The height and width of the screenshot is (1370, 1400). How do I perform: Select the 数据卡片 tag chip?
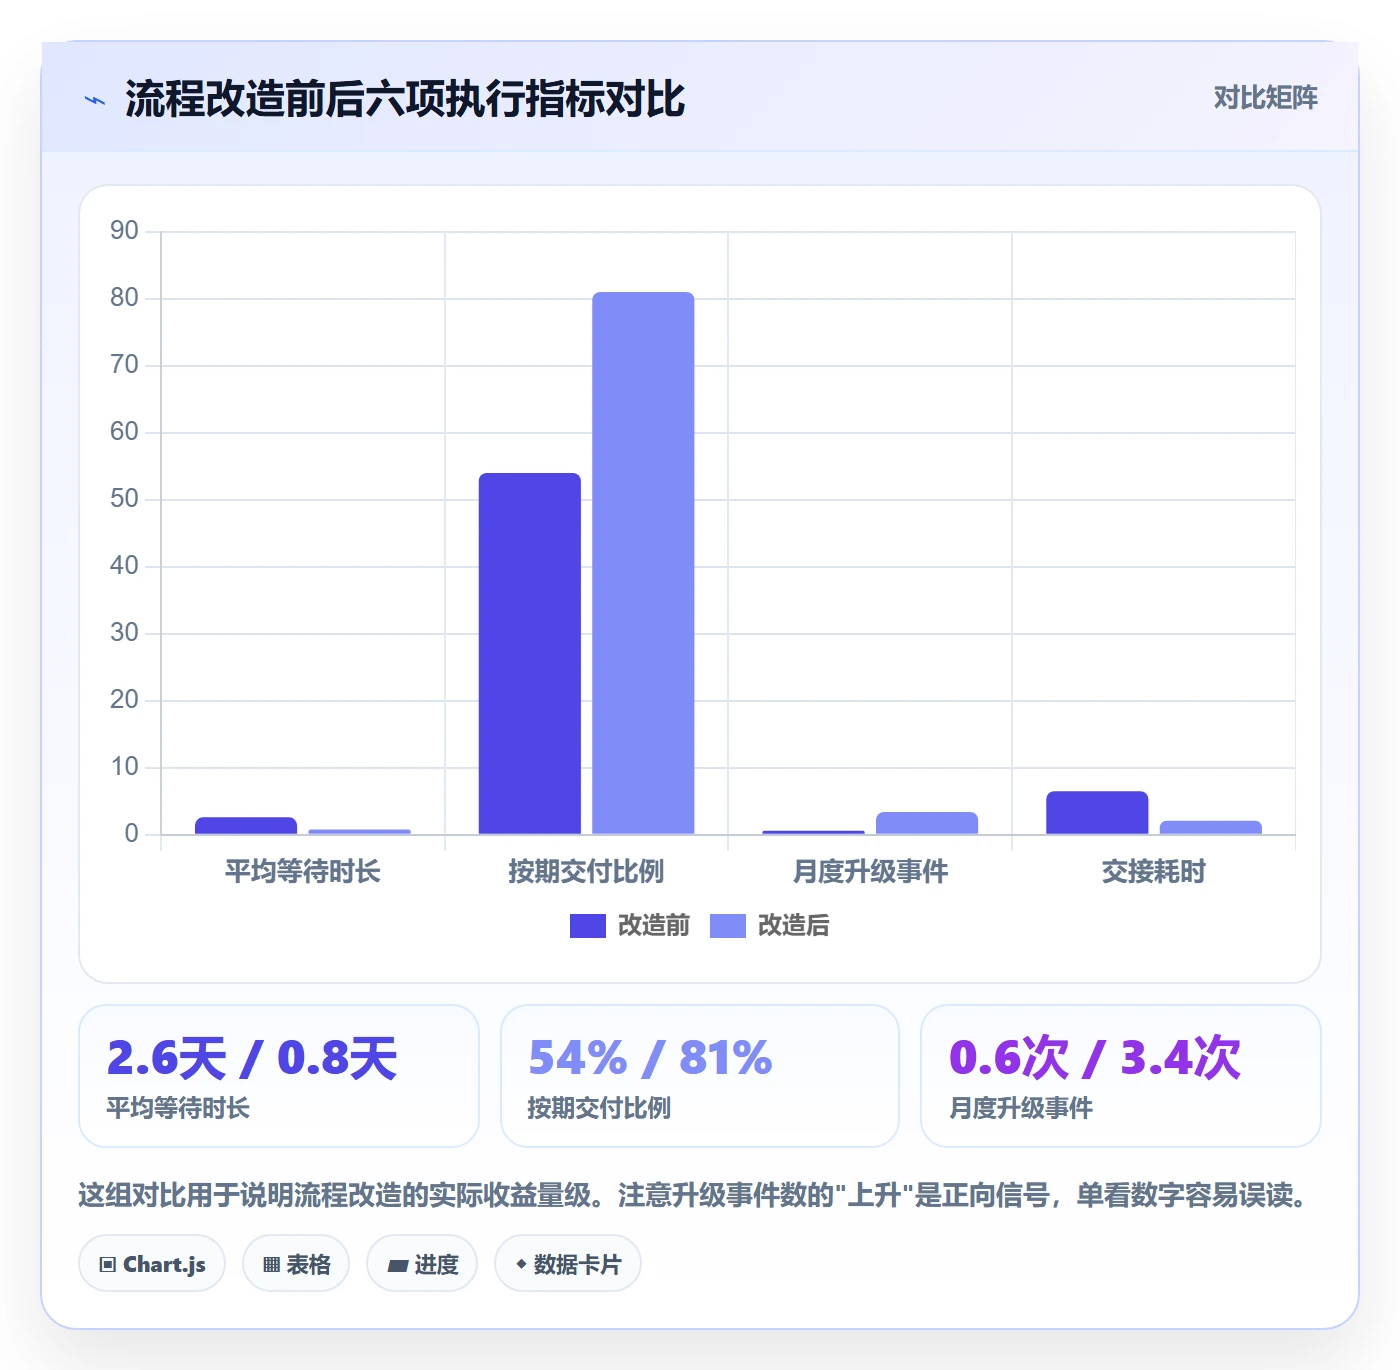click(x=568, y=1264)
